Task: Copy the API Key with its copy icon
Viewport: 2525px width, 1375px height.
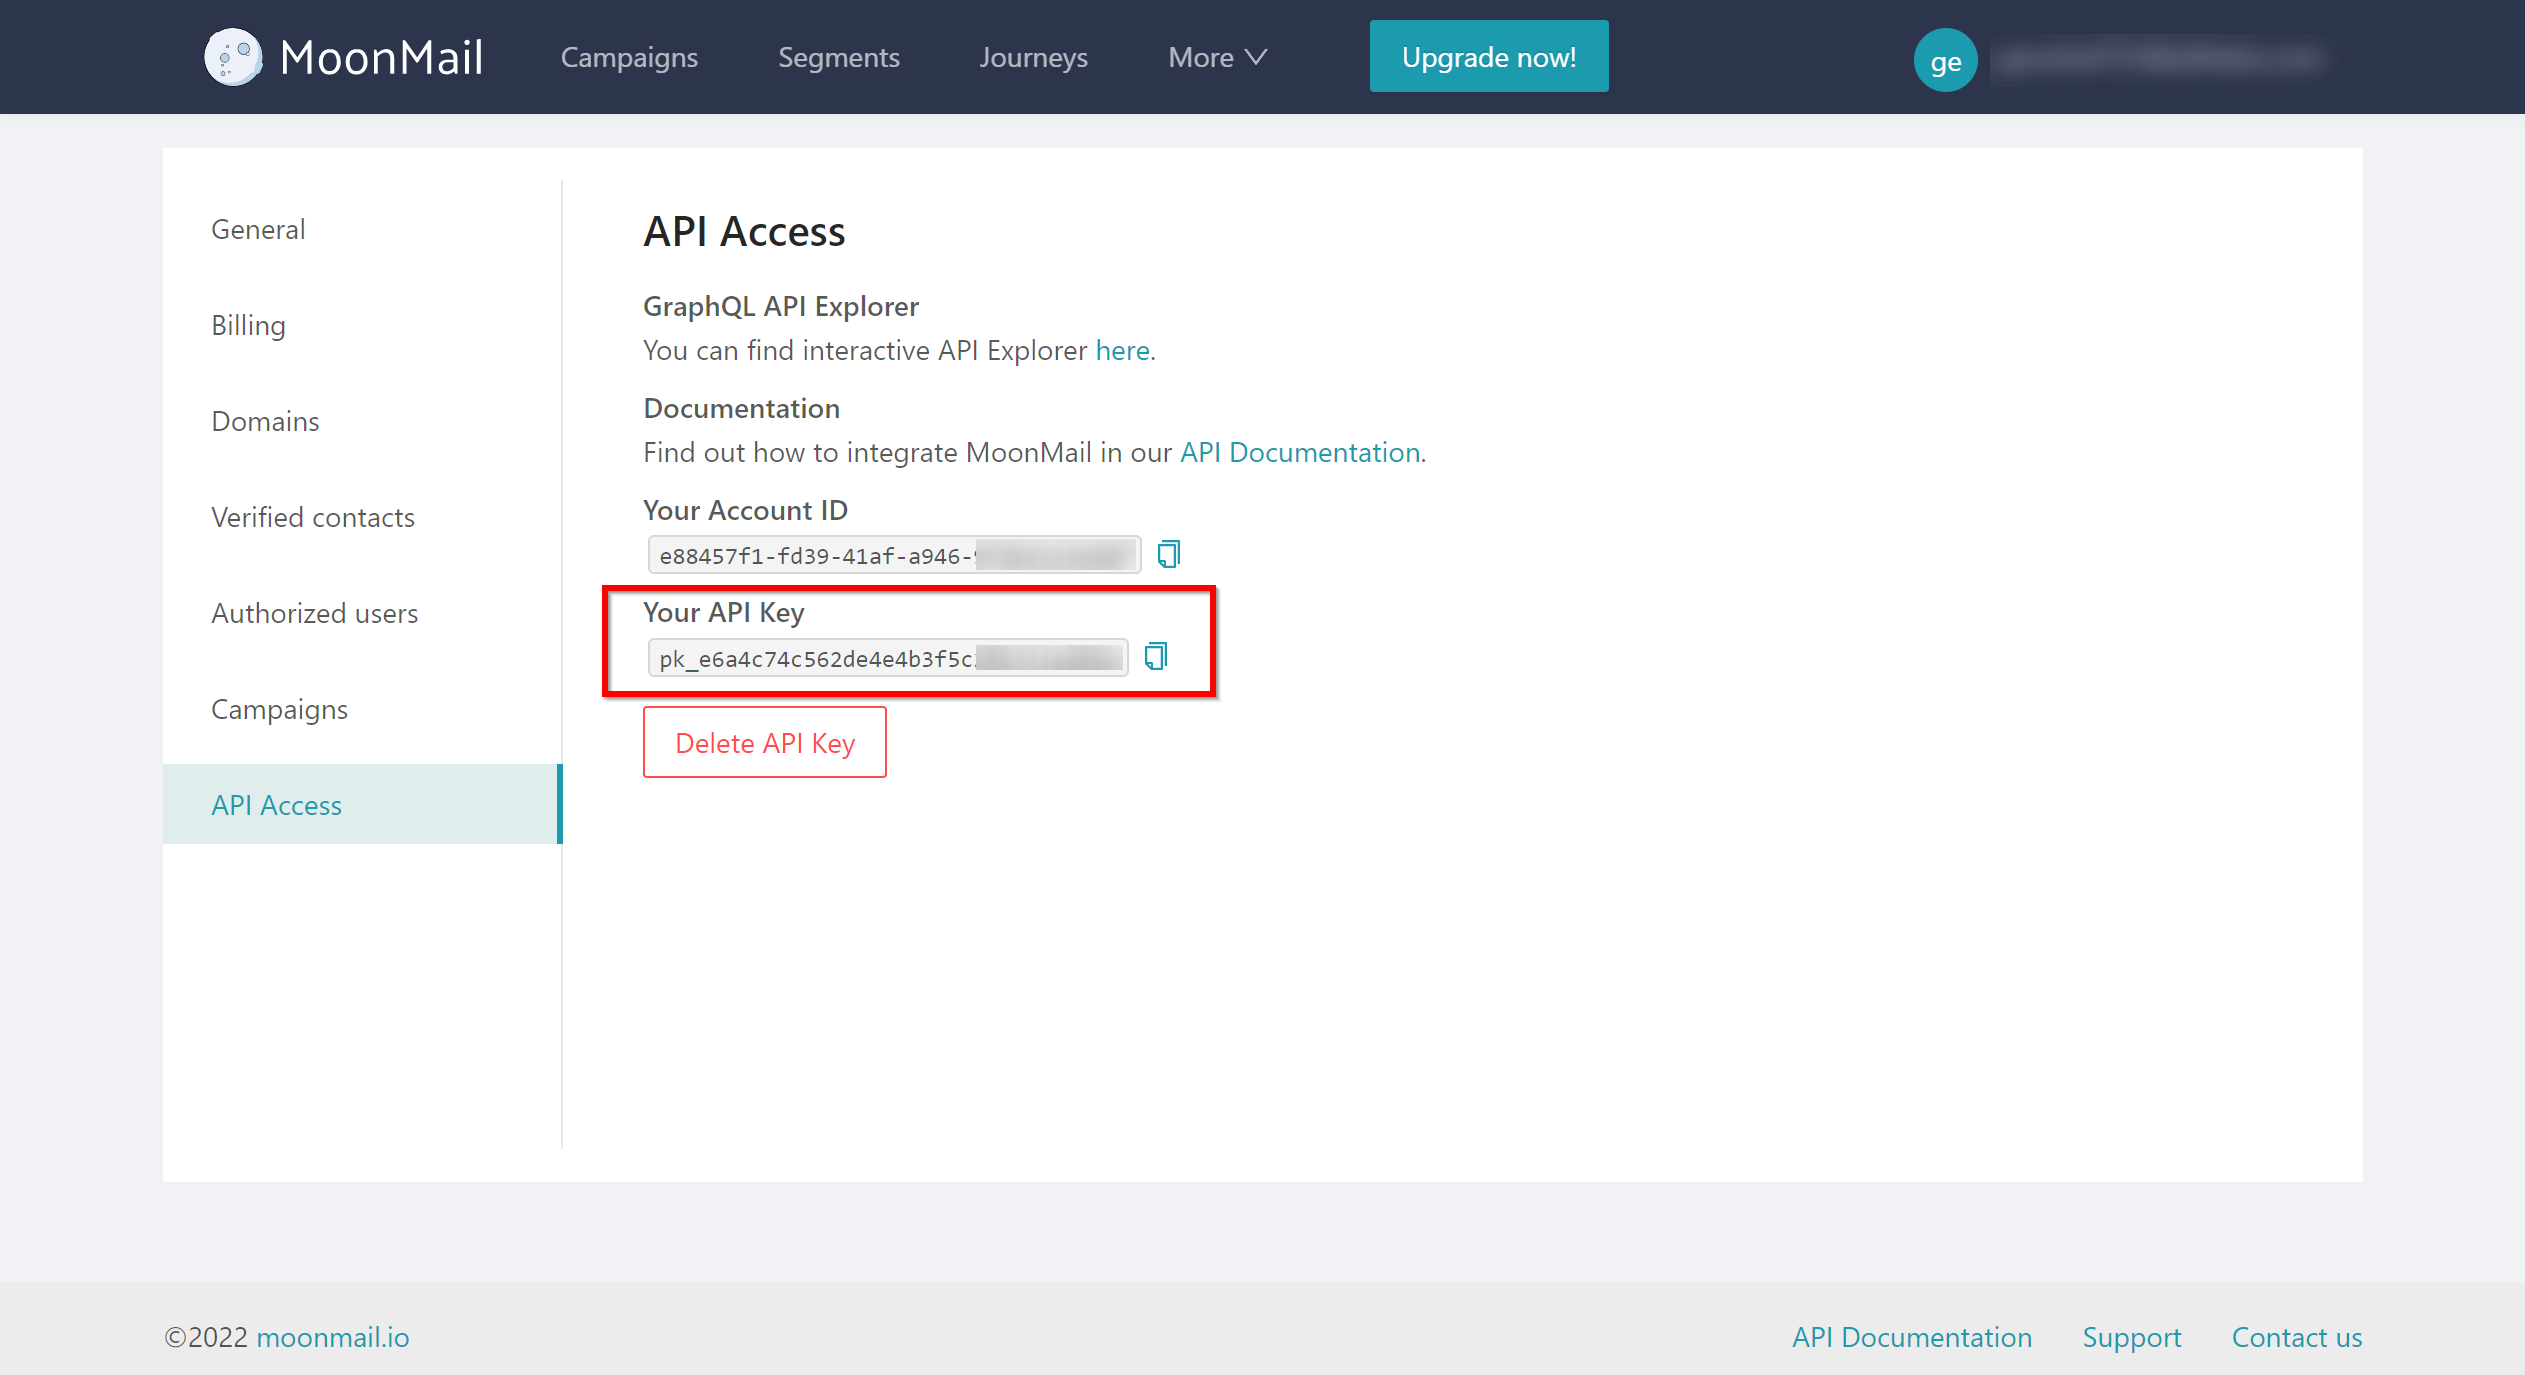Action: coord(1155,657)
